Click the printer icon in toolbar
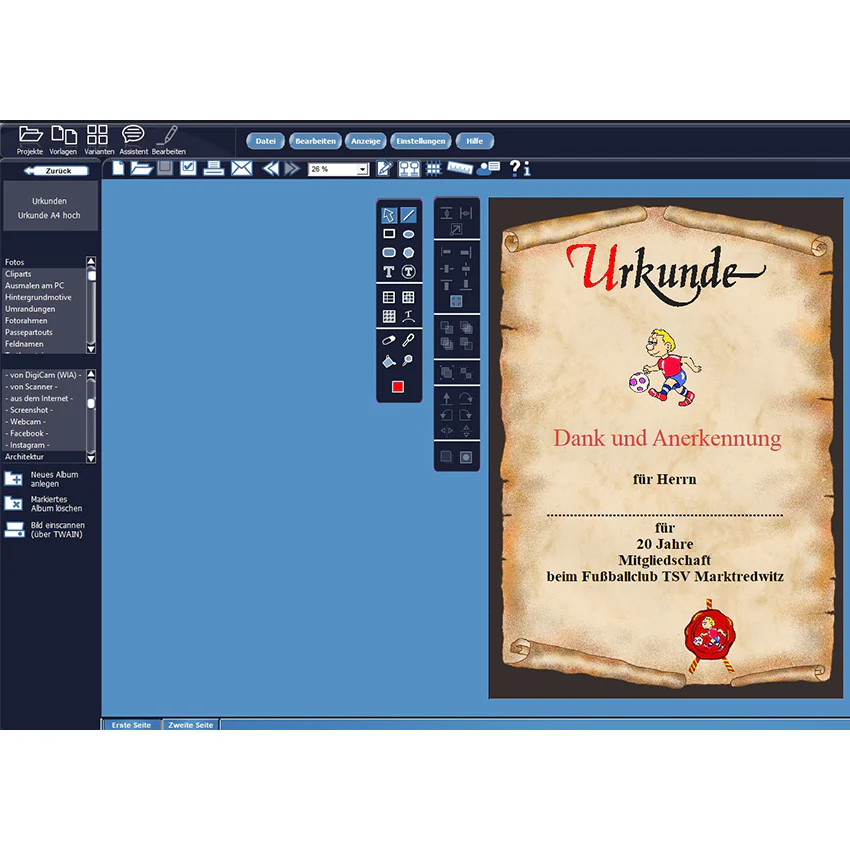Viewport: 850px width, 850px height. point(214,169)
